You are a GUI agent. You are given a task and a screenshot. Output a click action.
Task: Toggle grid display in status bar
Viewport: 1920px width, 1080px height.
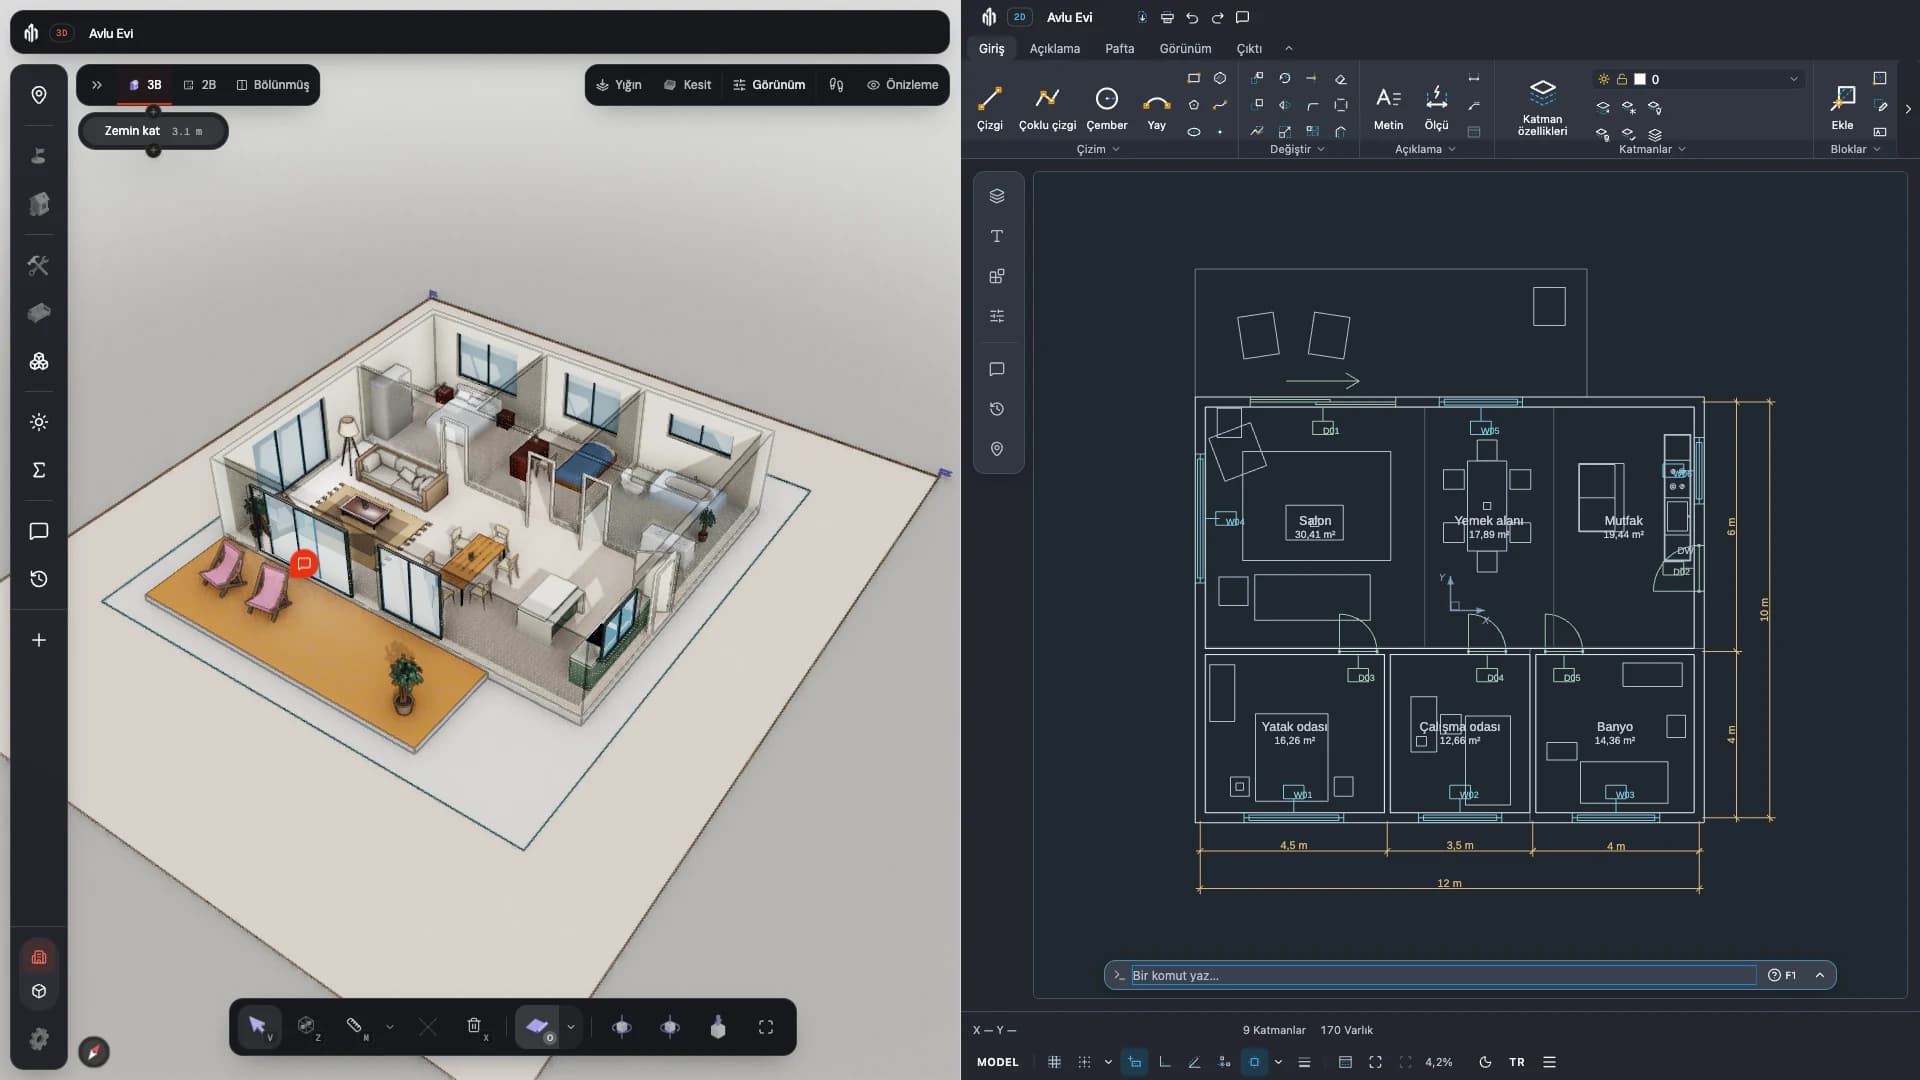[x=1054, y=1062]
